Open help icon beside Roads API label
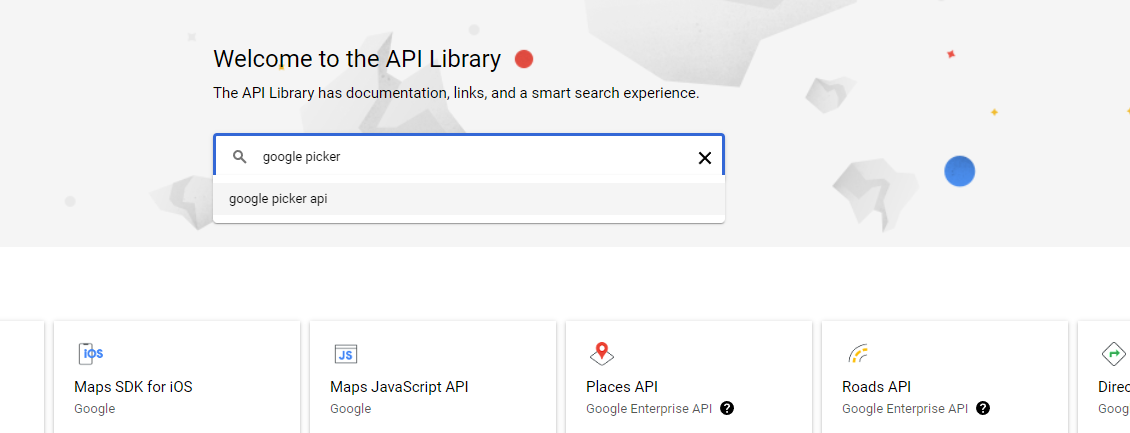1130x433 pixels. (983, 408)
